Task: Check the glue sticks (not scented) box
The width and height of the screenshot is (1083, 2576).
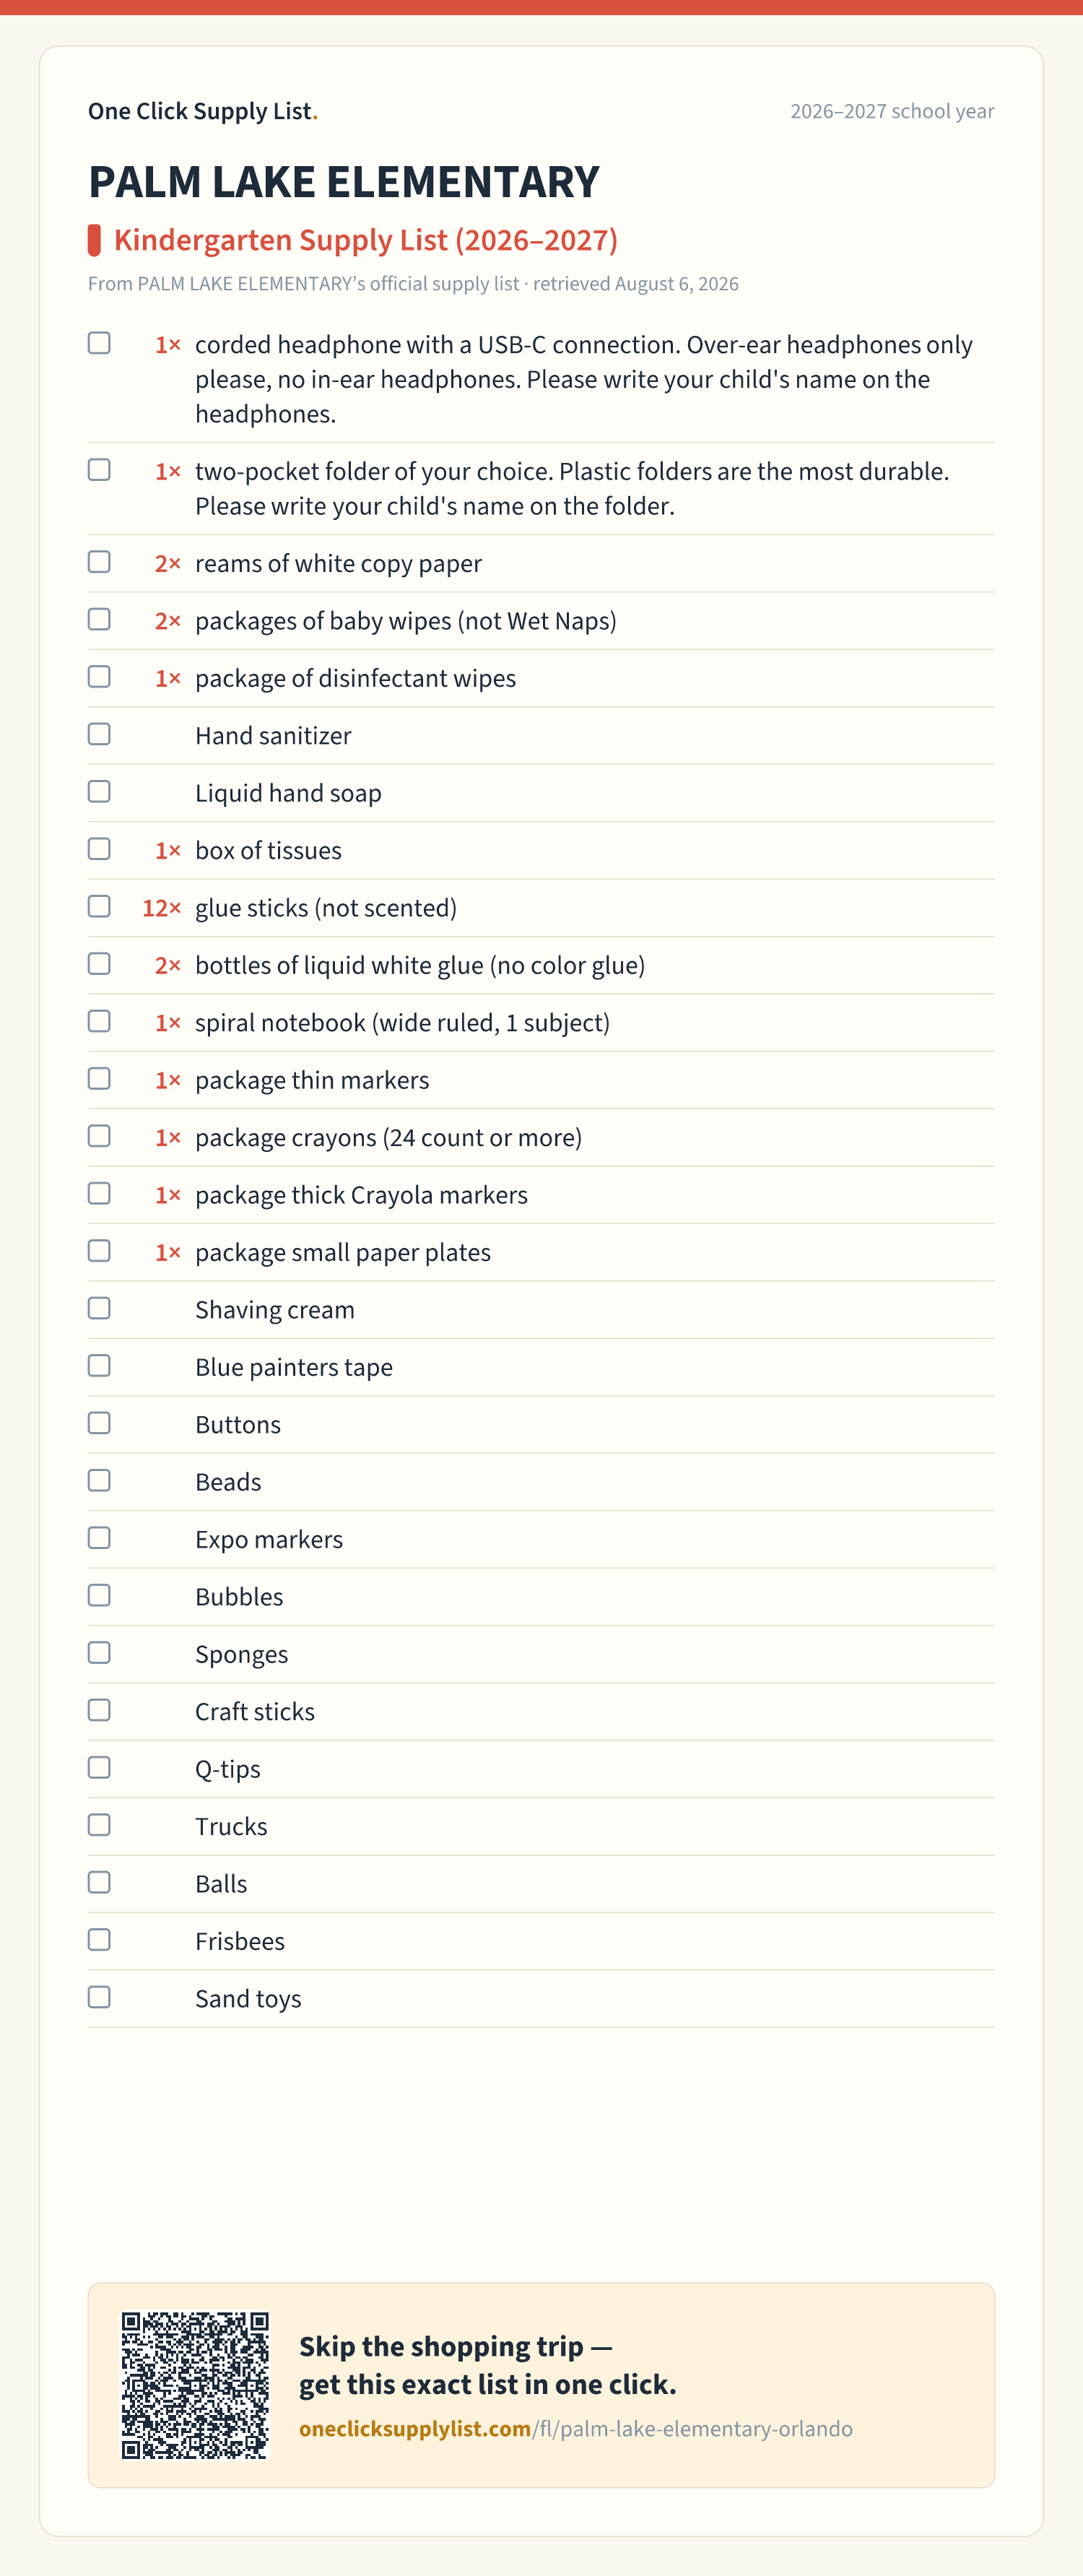Action: coord(99,906)
